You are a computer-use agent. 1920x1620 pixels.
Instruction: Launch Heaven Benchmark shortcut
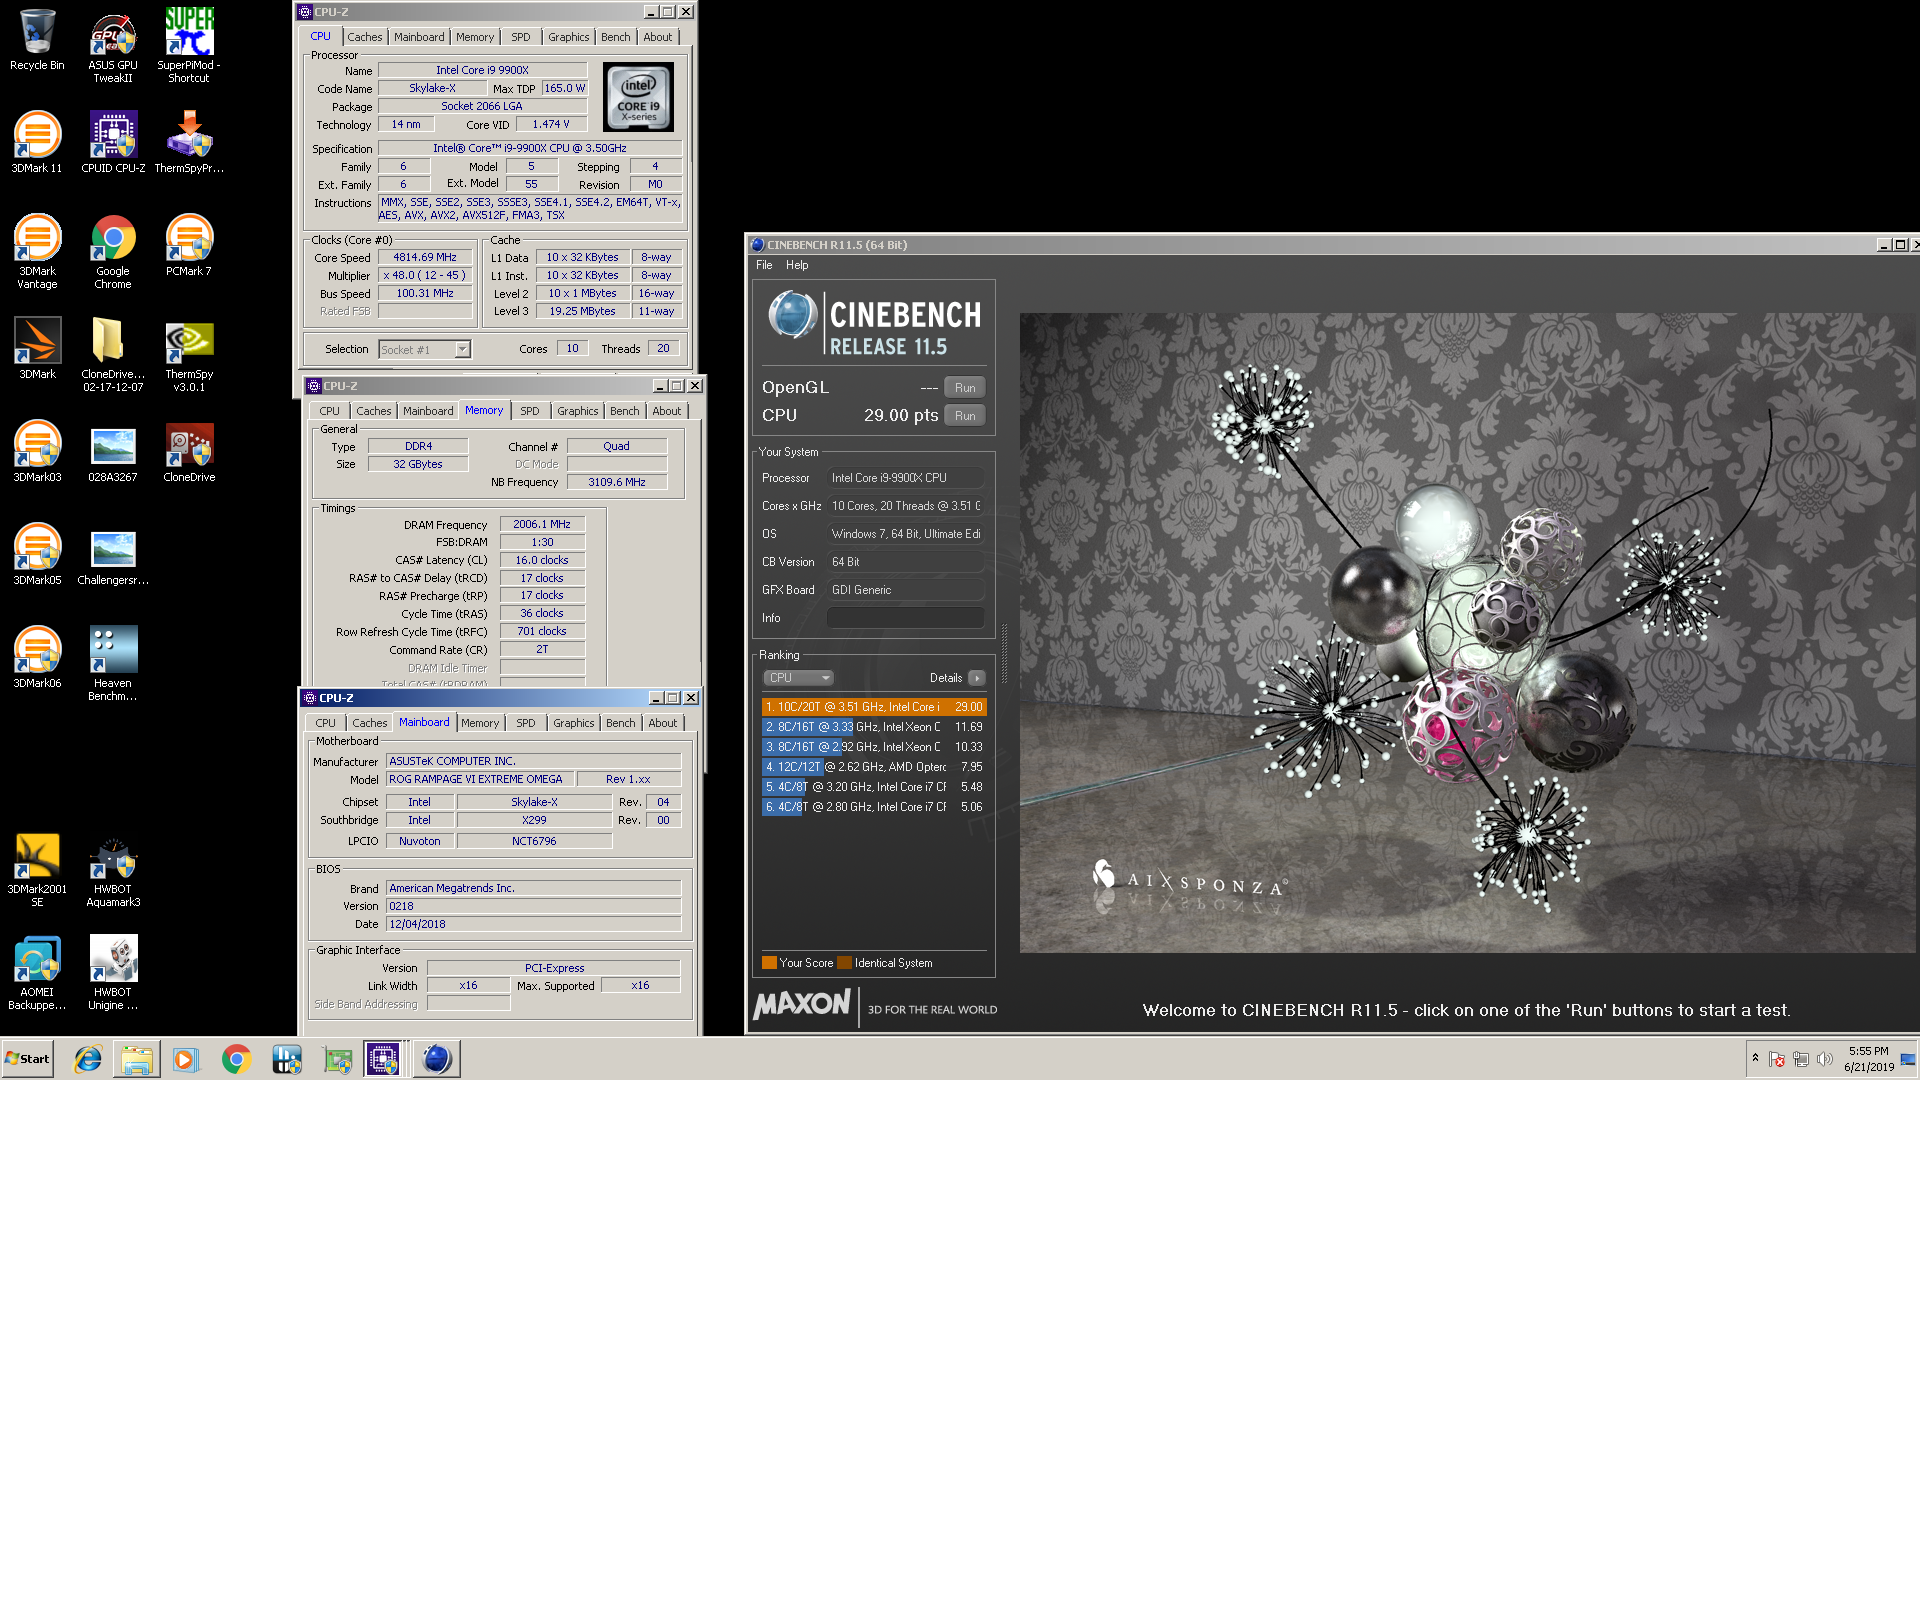click(113, 664)
